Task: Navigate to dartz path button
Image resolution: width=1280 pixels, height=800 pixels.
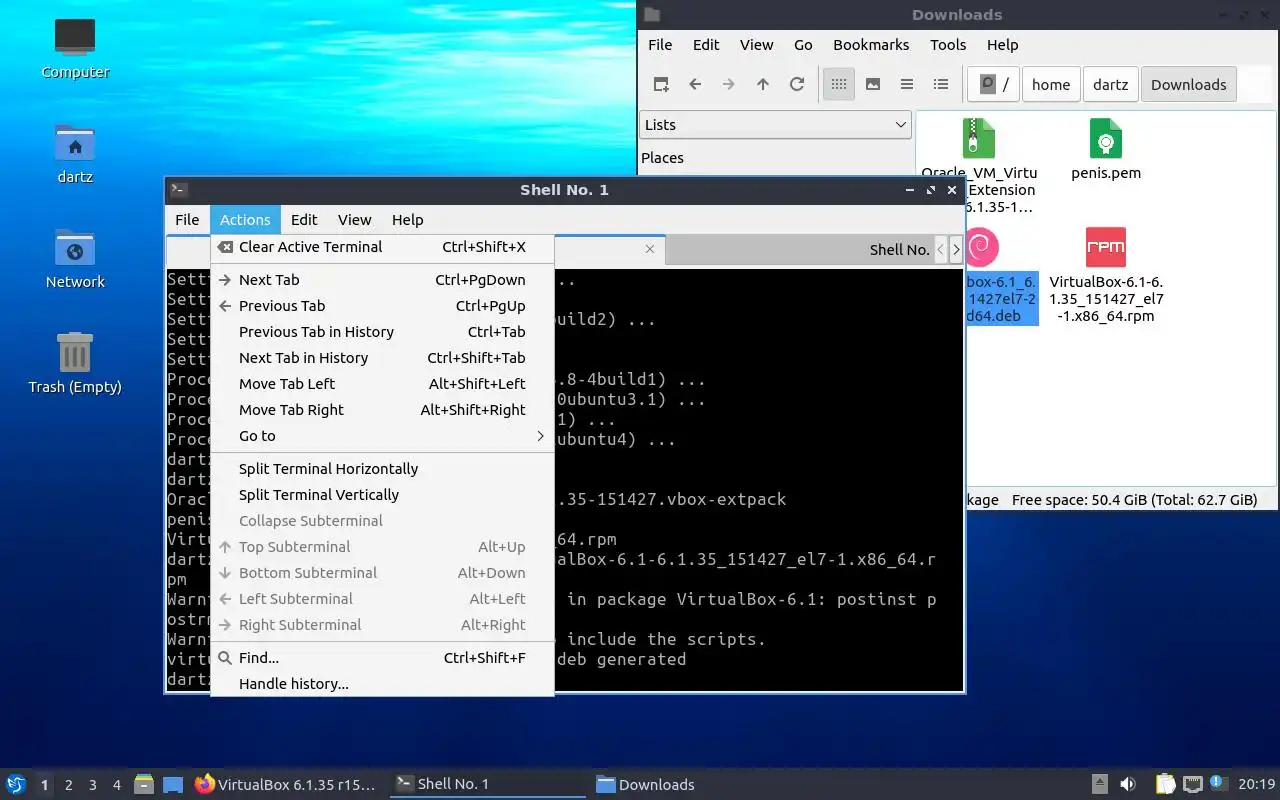Action: 1110,84
